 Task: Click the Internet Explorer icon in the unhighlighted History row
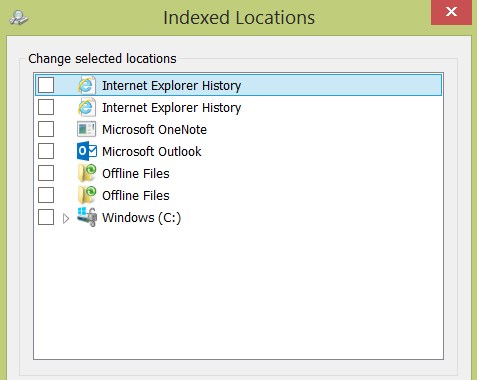coord(87,107)
